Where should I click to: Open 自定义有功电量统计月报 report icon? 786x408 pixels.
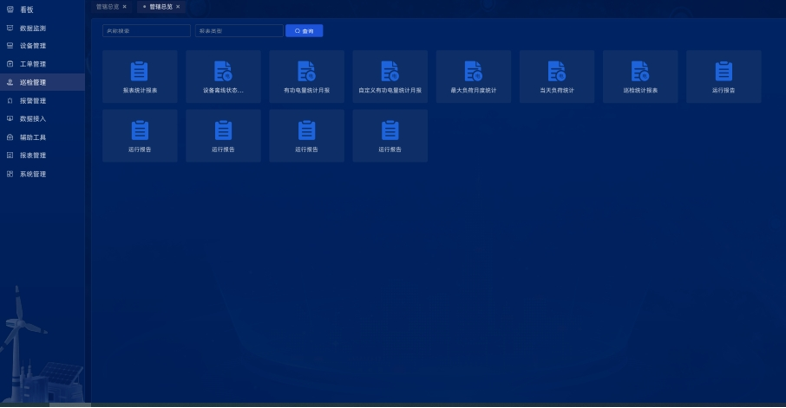(390, 71)
